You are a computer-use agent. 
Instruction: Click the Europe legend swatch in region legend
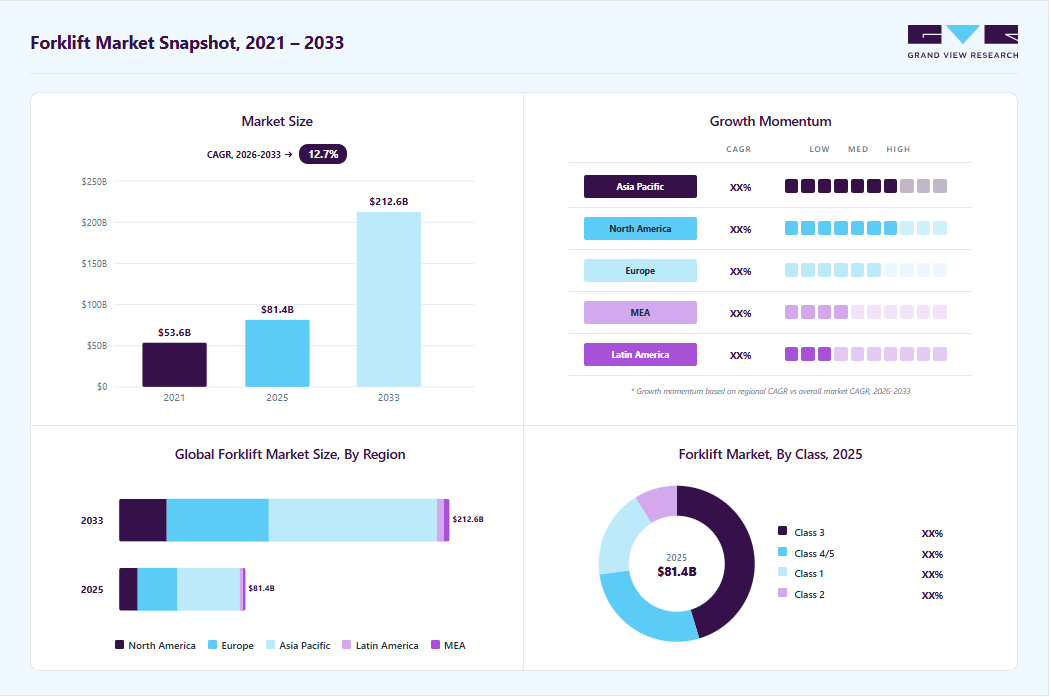pos(212,645)
